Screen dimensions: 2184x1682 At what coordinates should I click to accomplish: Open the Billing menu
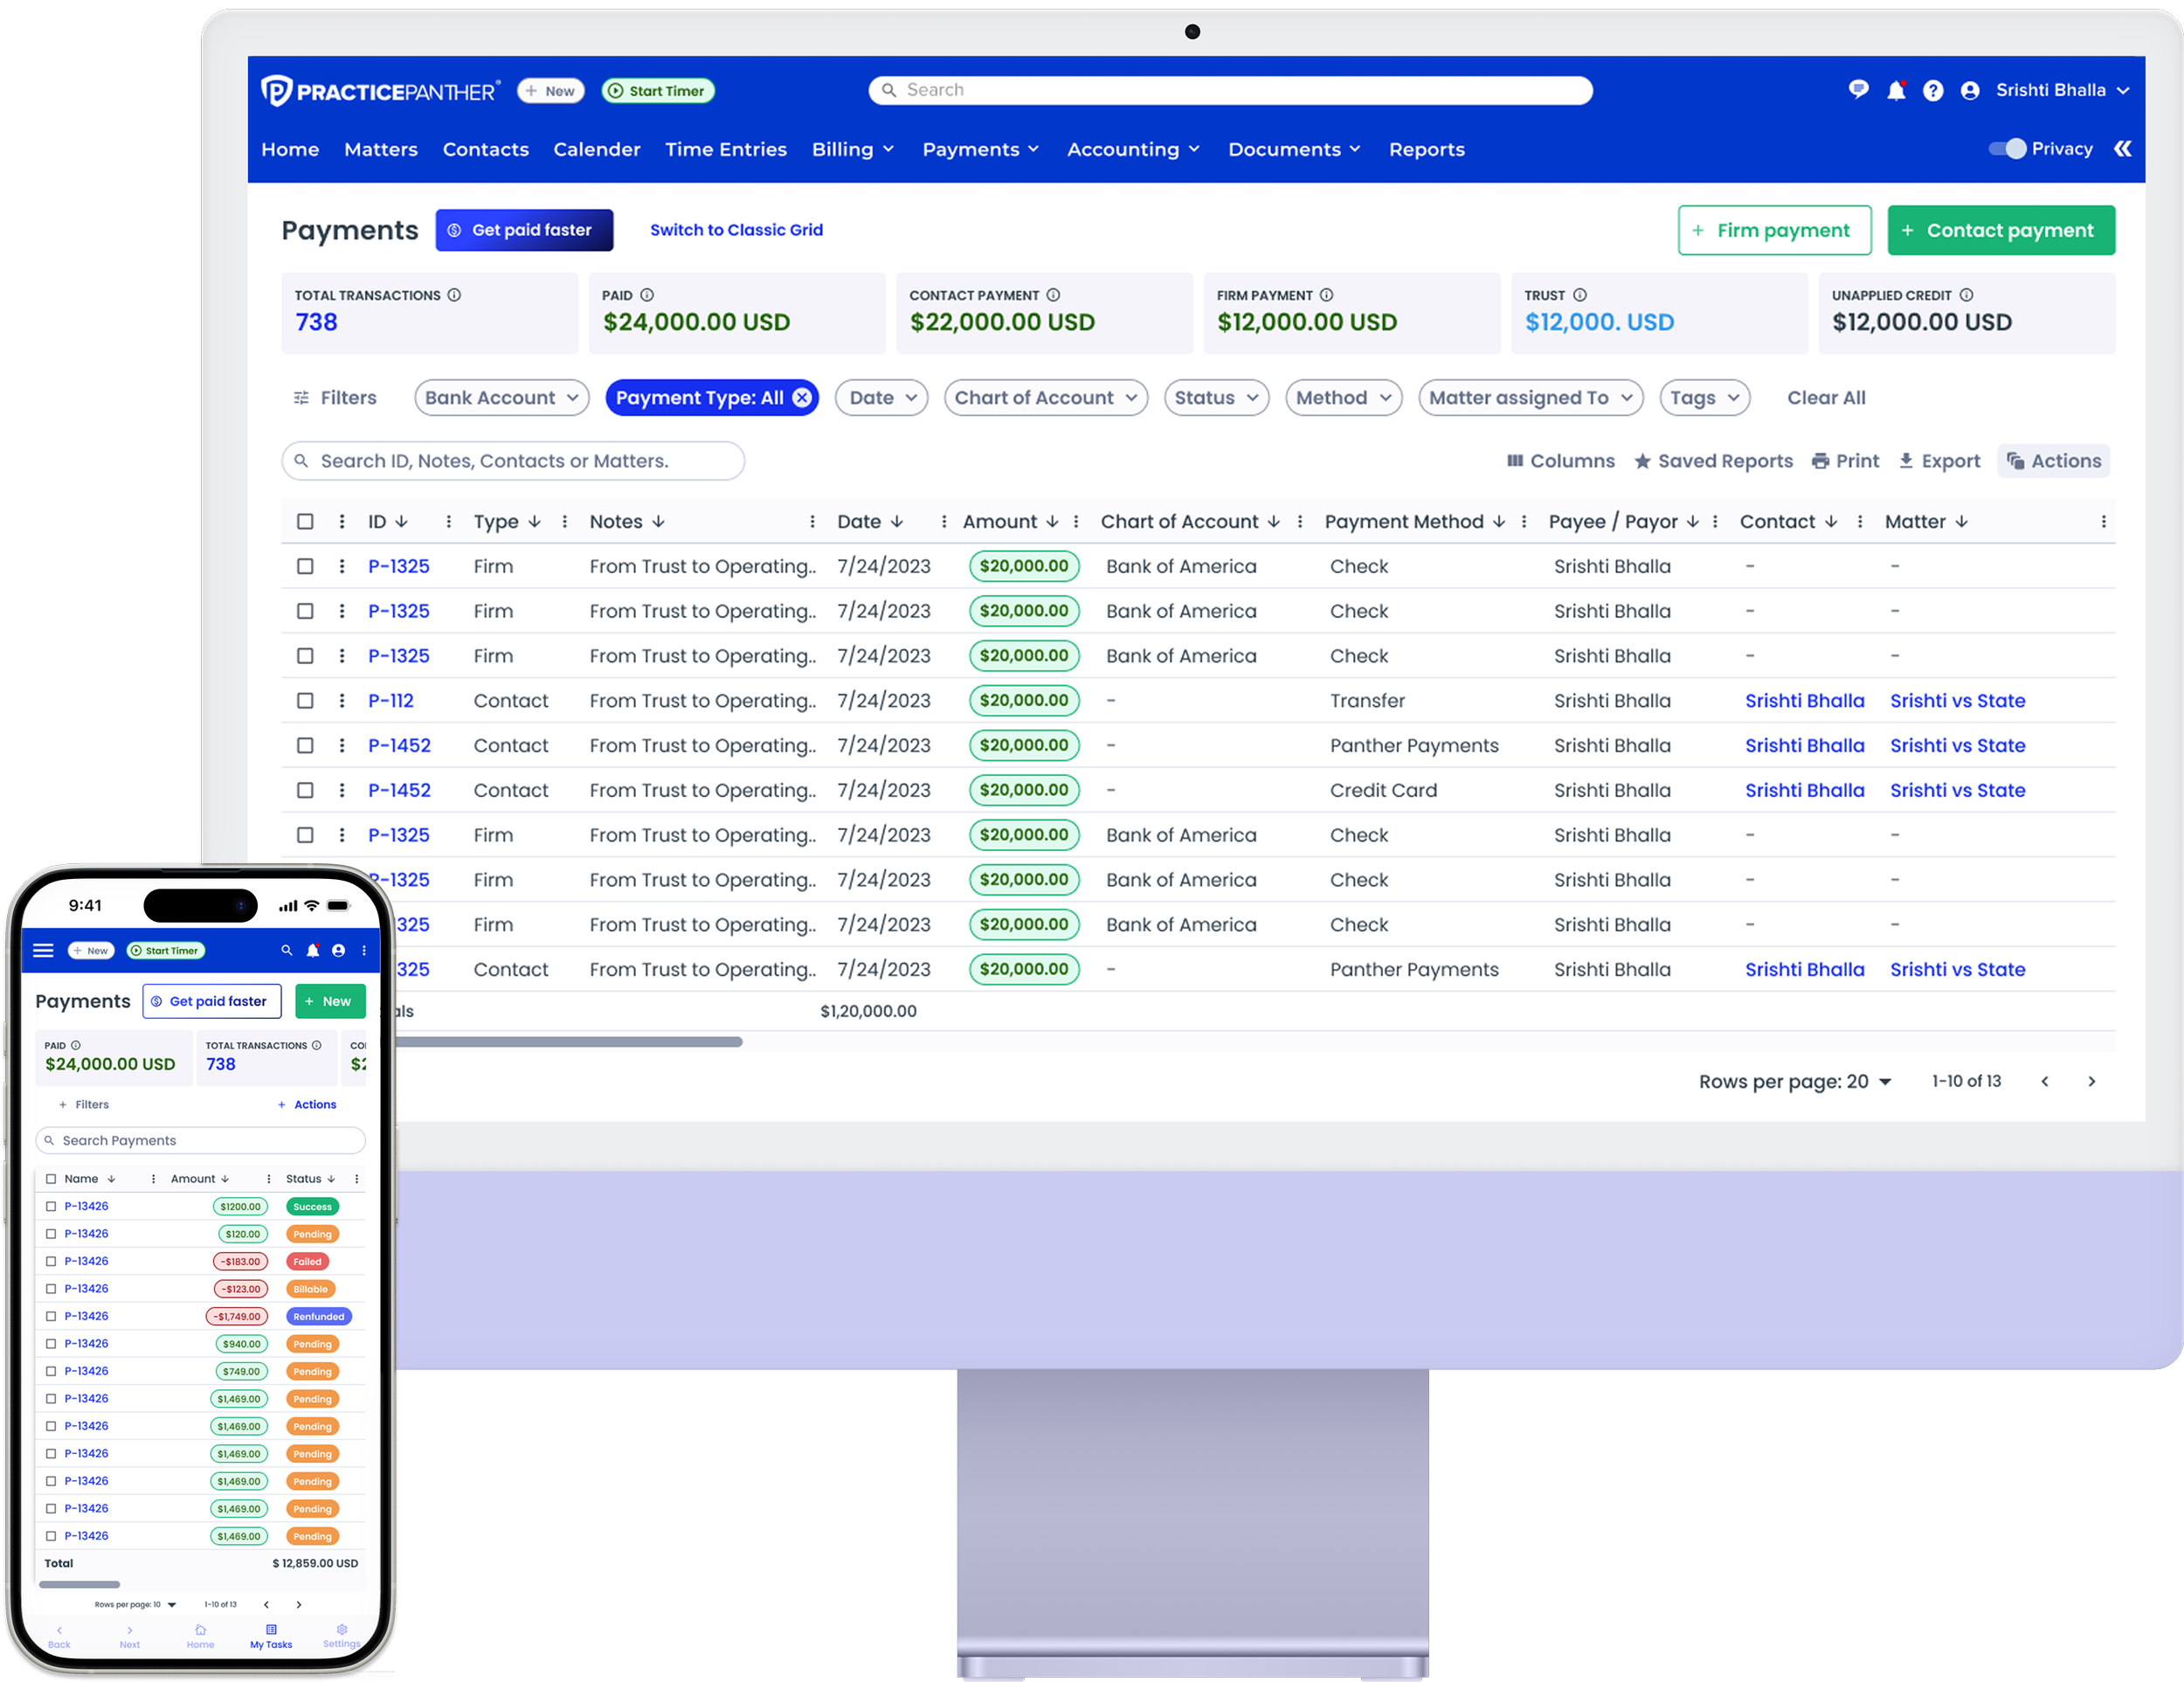[x=852, y=149]
